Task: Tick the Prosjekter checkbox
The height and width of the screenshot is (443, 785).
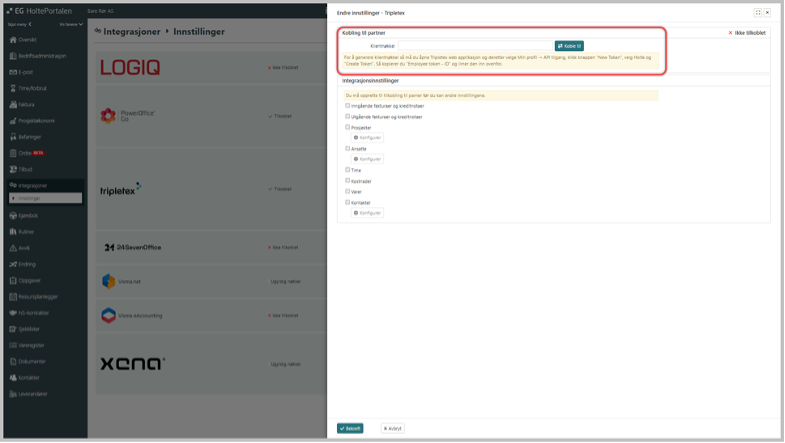Action: coord(348,127)
